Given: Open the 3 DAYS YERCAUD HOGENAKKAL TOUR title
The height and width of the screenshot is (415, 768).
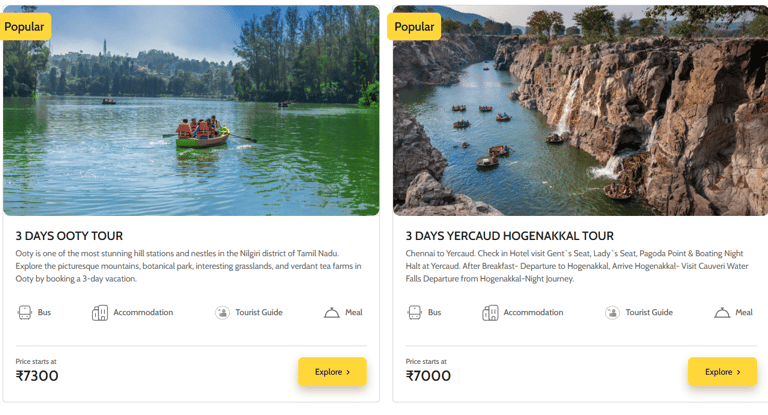Looking at the screenshot, I should tap(509, 236).
